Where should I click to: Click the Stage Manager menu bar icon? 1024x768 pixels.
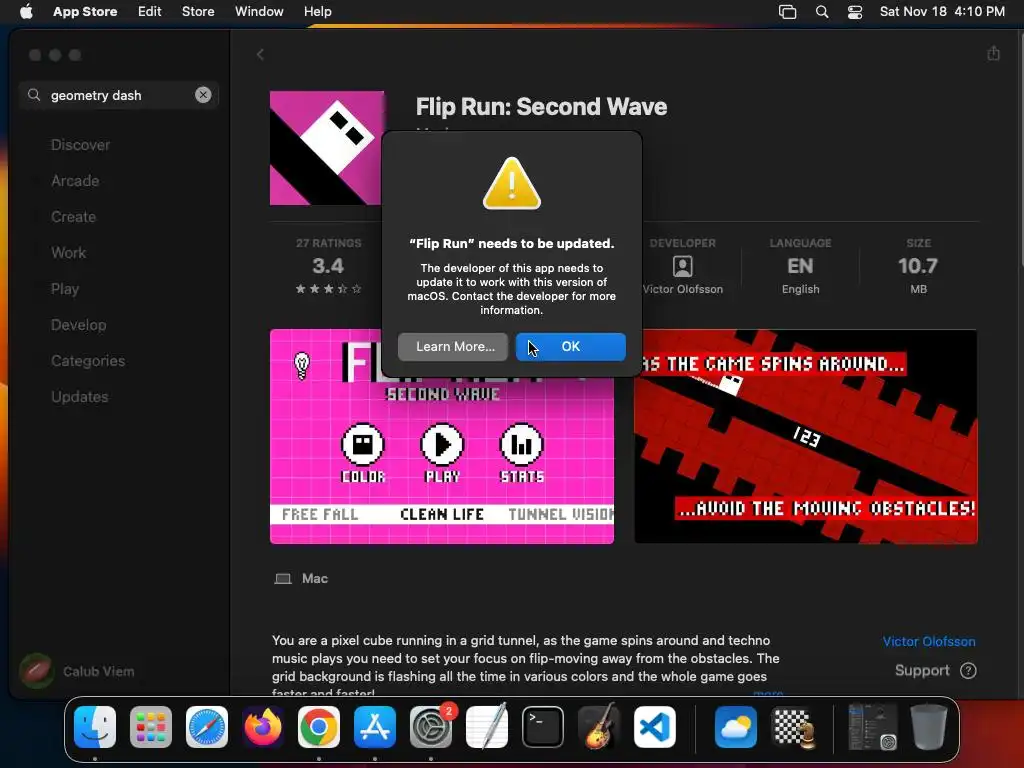788,12
